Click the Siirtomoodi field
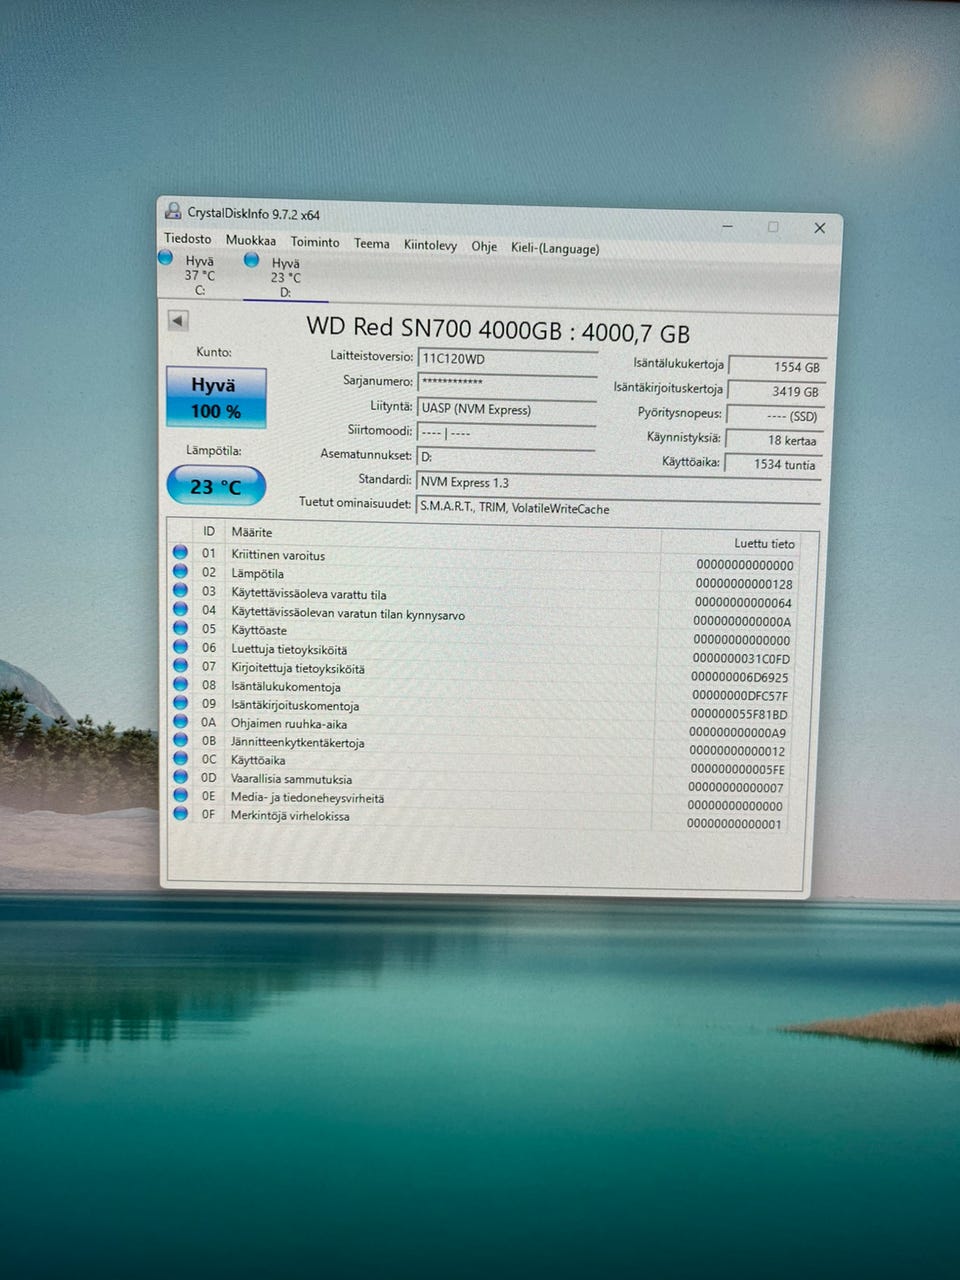 pos(506,433)
